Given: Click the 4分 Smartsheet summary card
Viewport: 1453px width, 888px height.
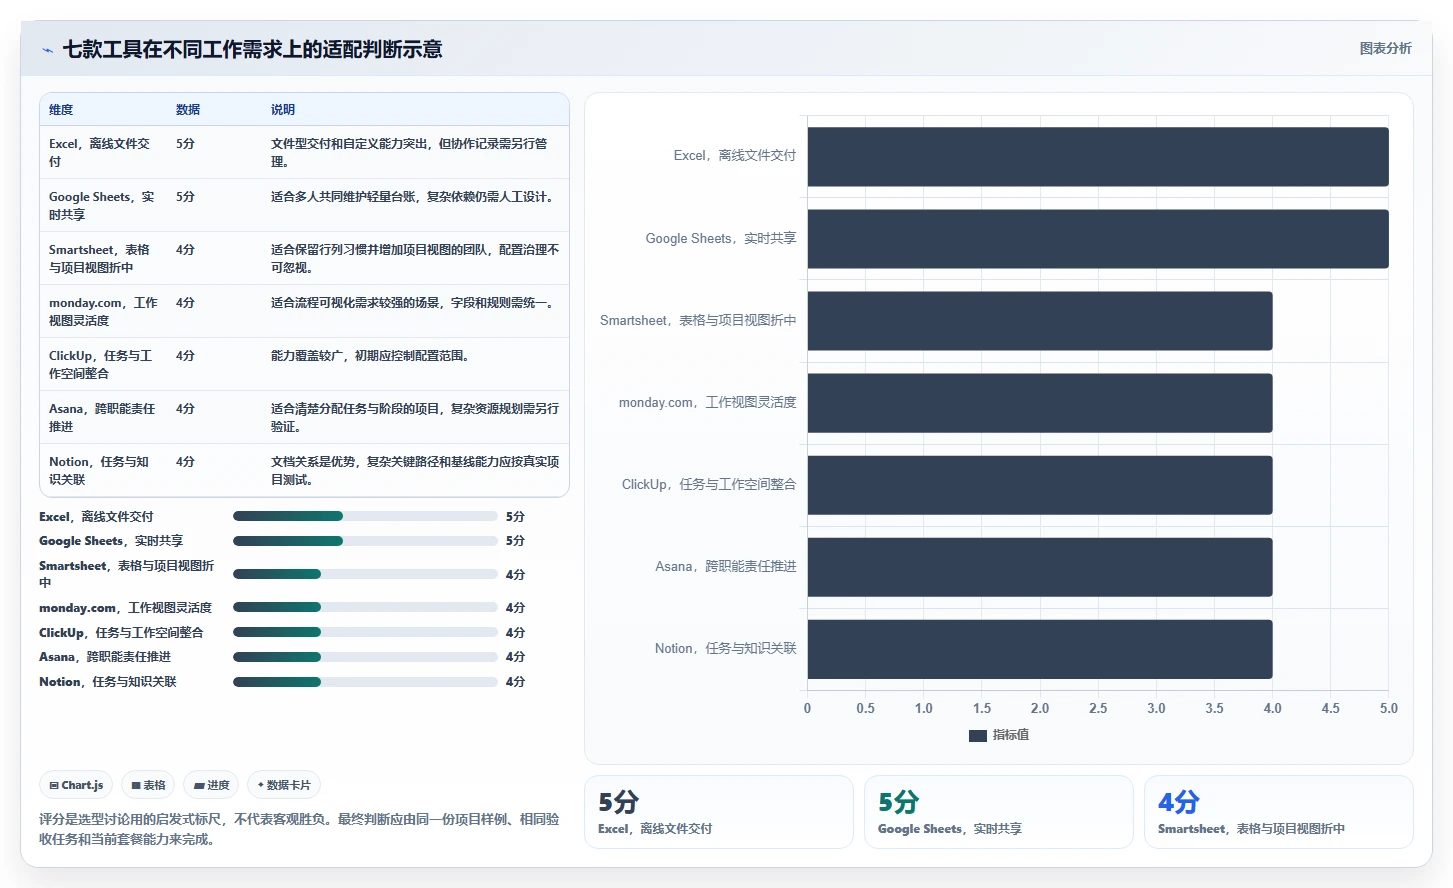Looking at the screenshot, I should pyautogui.click(x=1279, y=812).
